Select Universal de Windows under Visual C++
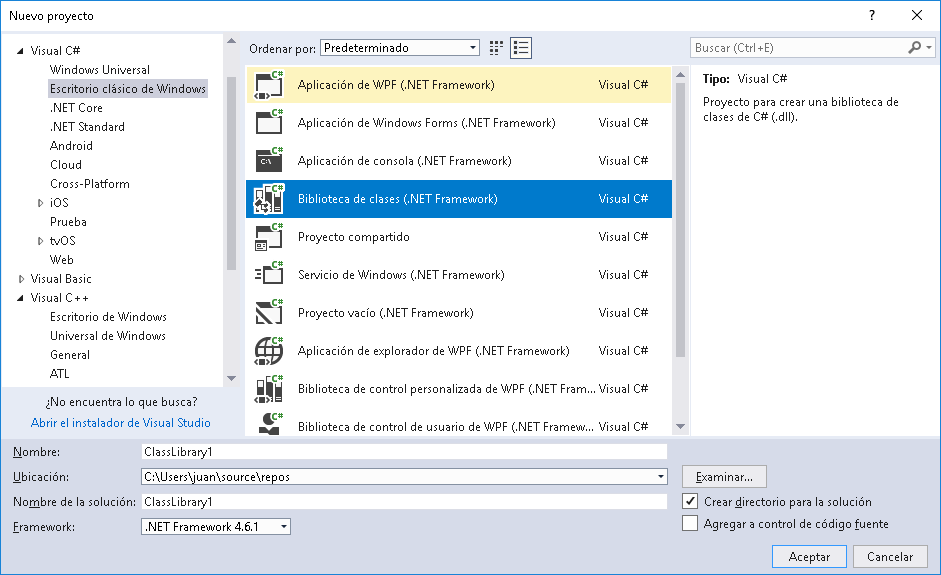This screenshot has width=941, height=575. click(x=108, y=336)
